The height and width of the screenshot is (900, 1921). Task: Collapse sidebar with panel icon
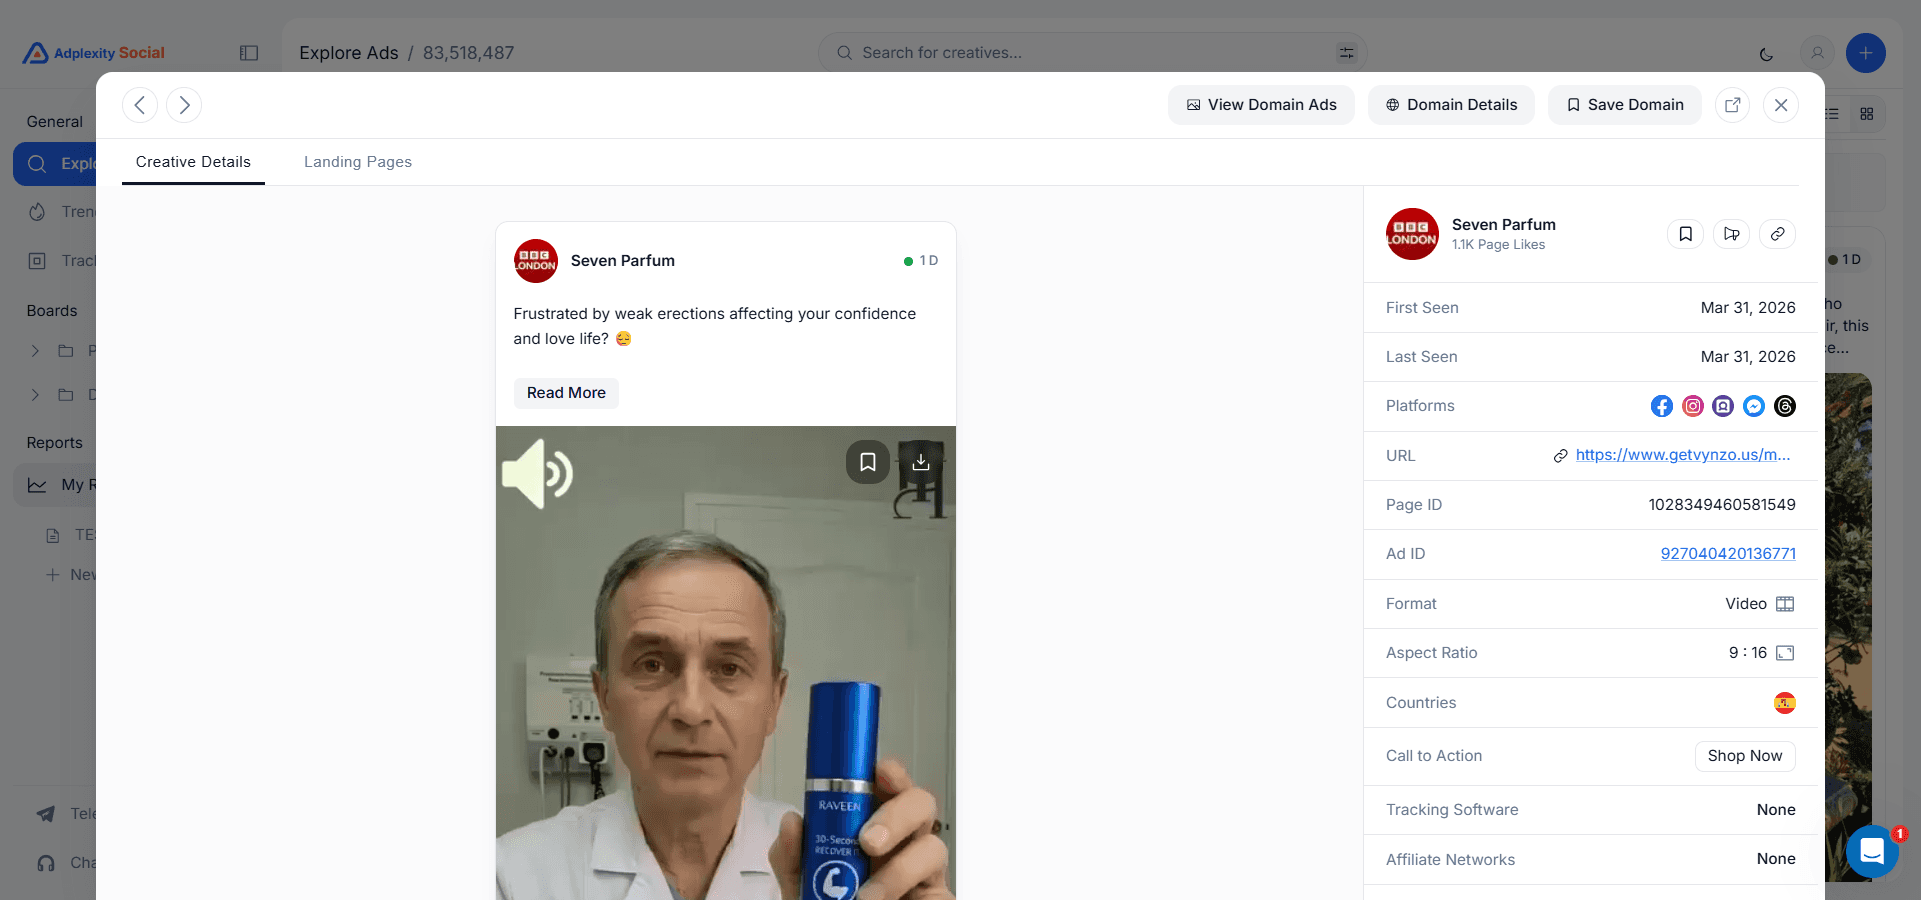(249, 53)
